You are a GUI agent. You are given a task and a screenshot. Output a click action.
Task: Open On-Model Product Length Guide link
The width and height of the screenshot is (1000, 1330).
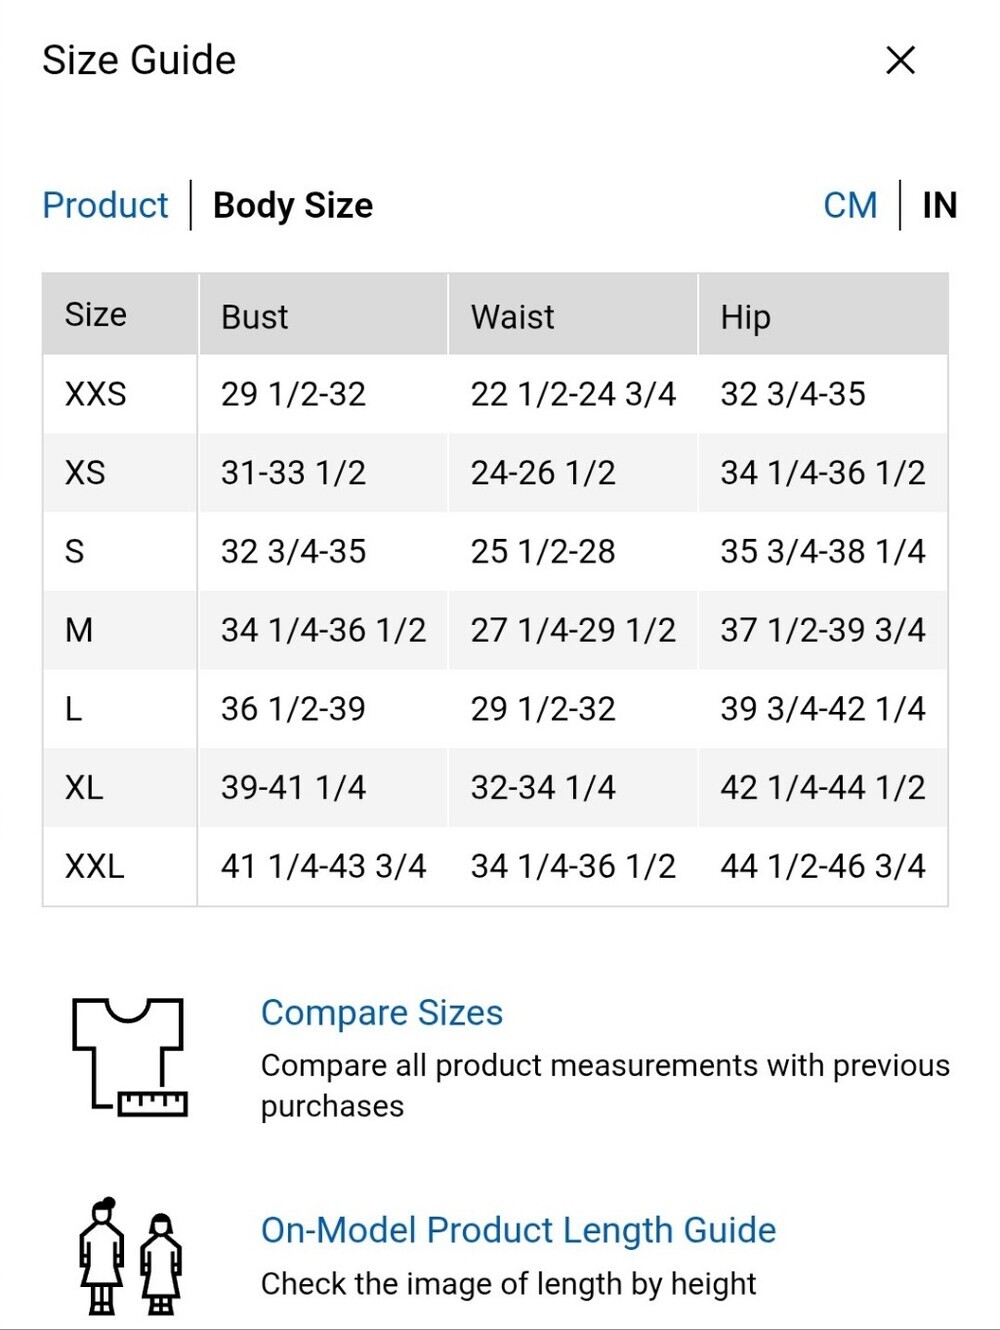[x=518, y=1230]
